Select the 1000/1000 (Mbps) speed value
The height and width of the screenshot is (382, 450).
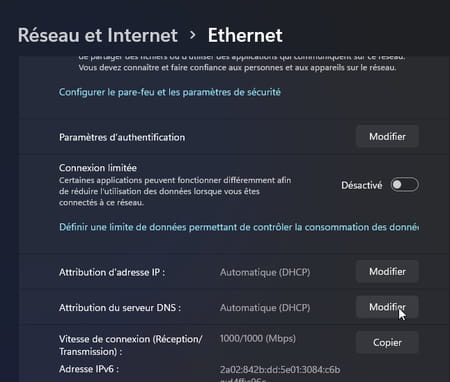[x=258, y=339]
